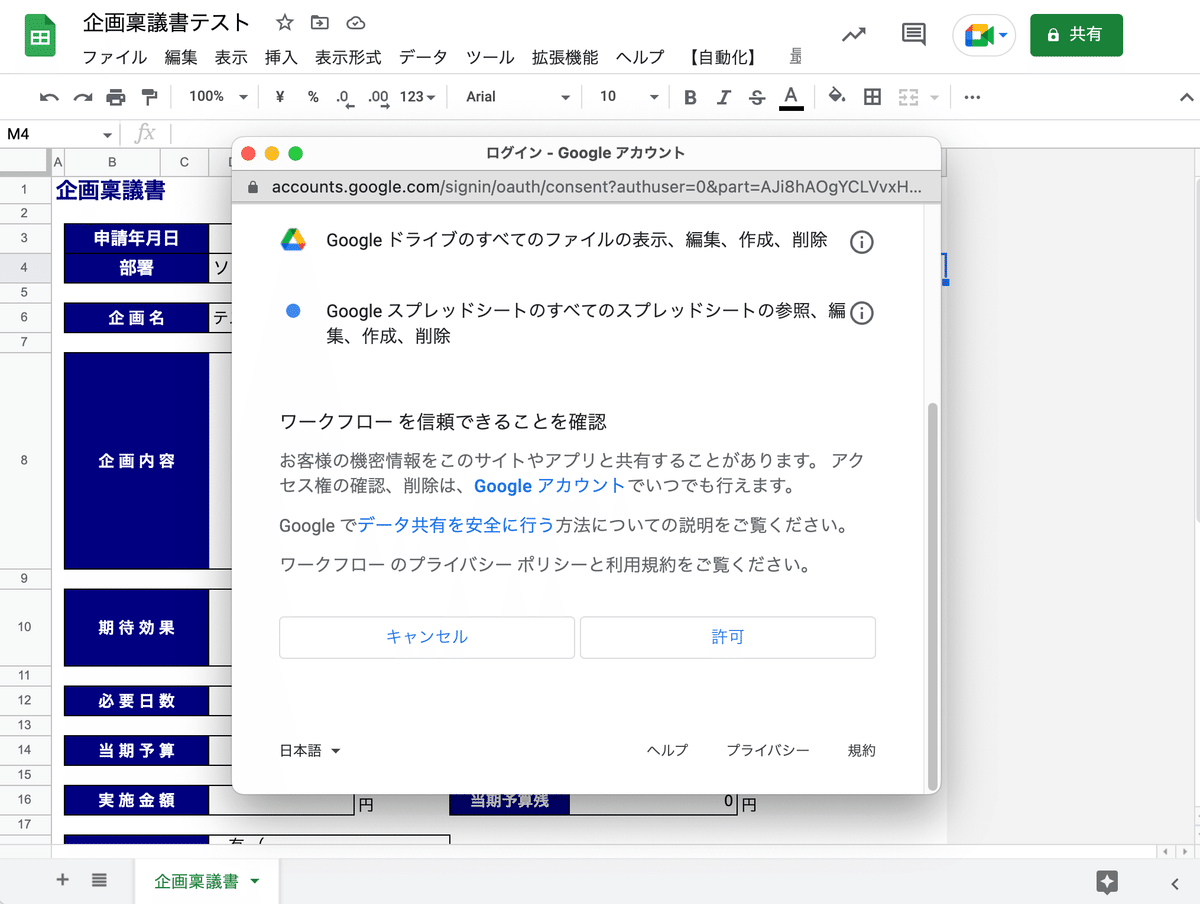The image size is (1200, 904).
Task: Increase decimal places button
Action: [x=378, y=97]
